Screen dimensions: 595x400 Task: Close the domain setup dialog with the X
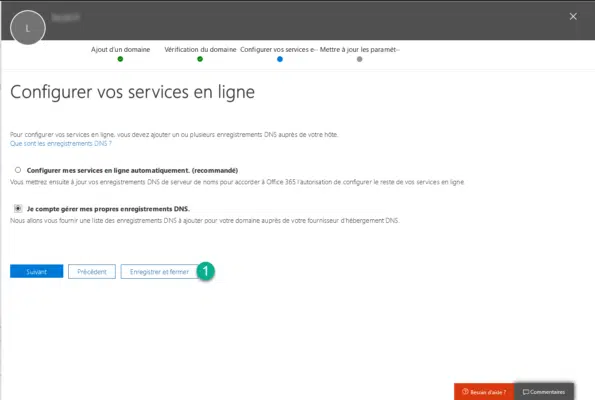tap(573, 16)
